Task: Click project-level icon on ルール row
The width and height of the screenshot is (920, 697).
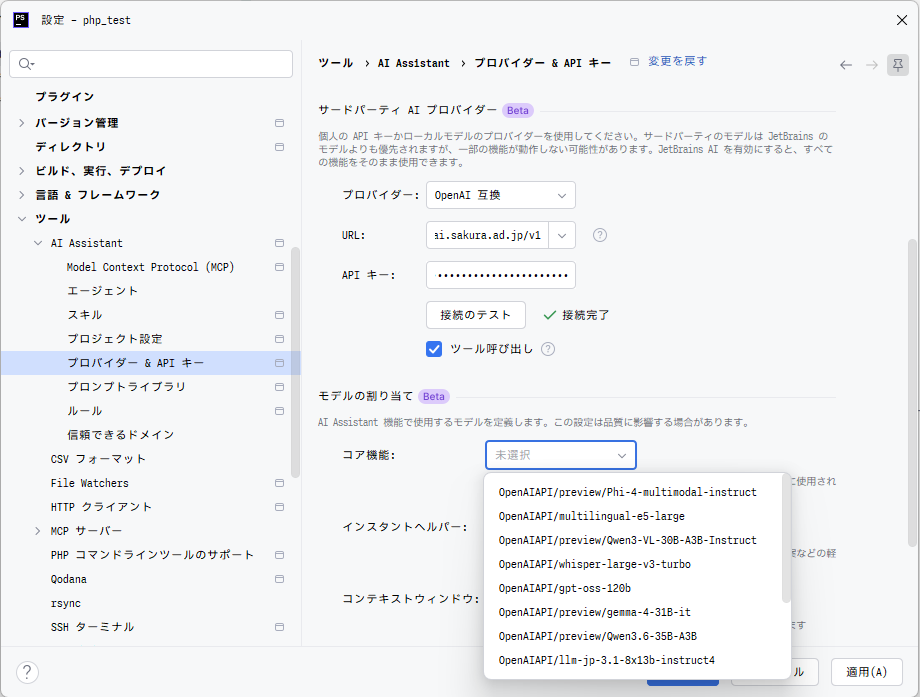Action: pyautogui.click(x=279, y=411)
